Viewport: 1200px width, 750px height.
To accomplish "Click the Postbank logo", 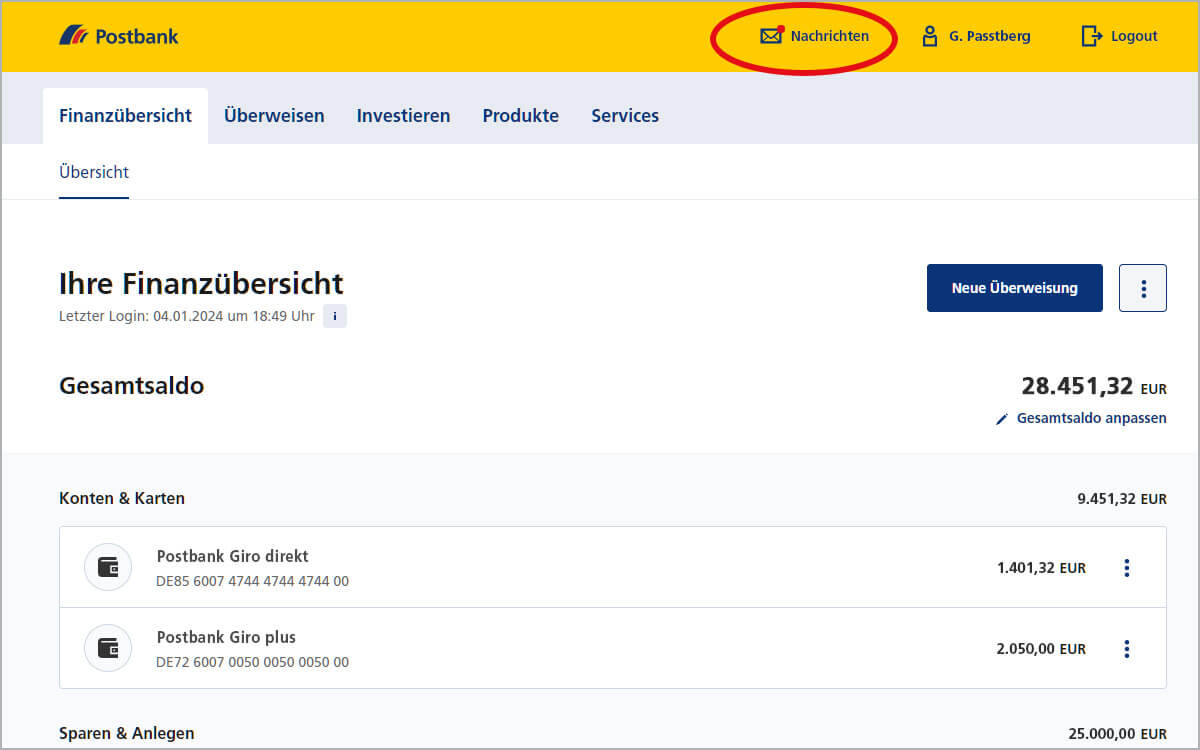I will click(x=119, y=36).
